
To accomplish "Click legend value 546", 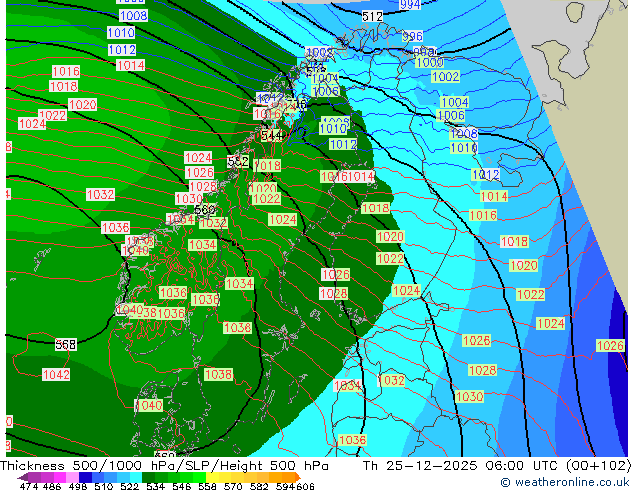I will tap(181, 486).
